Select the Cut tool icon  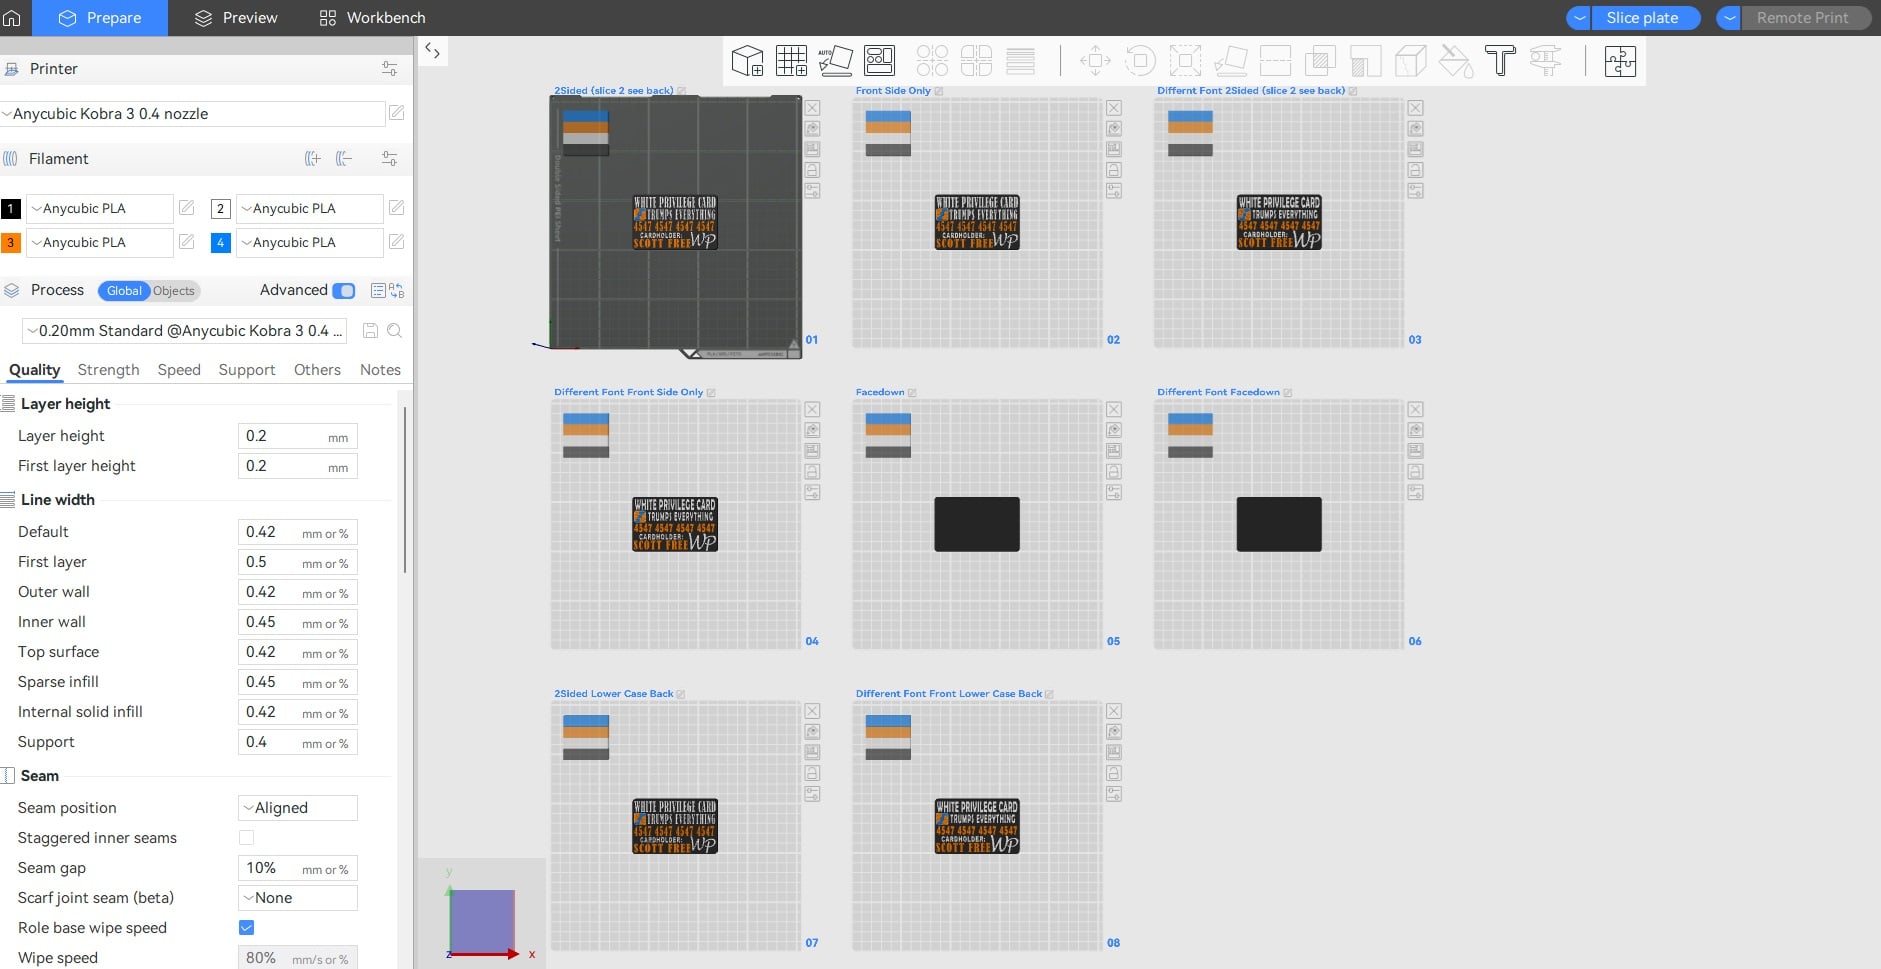1275,61
